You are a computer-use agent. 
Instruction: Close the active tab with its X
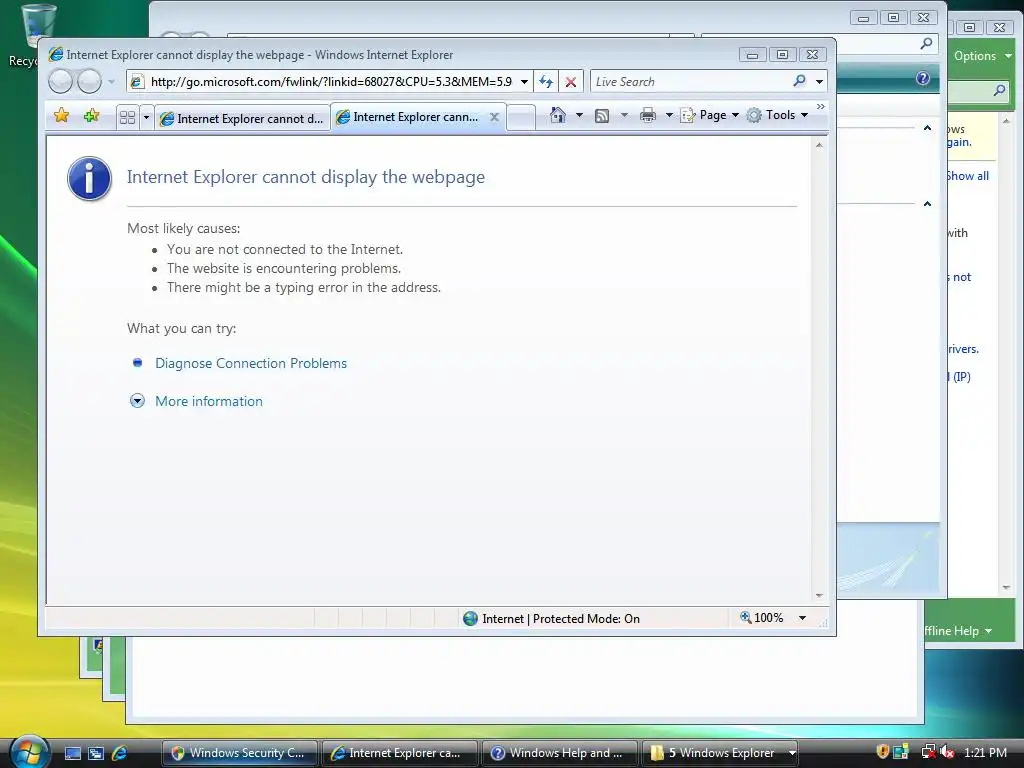pyautogui.click(x=494, y=117)
